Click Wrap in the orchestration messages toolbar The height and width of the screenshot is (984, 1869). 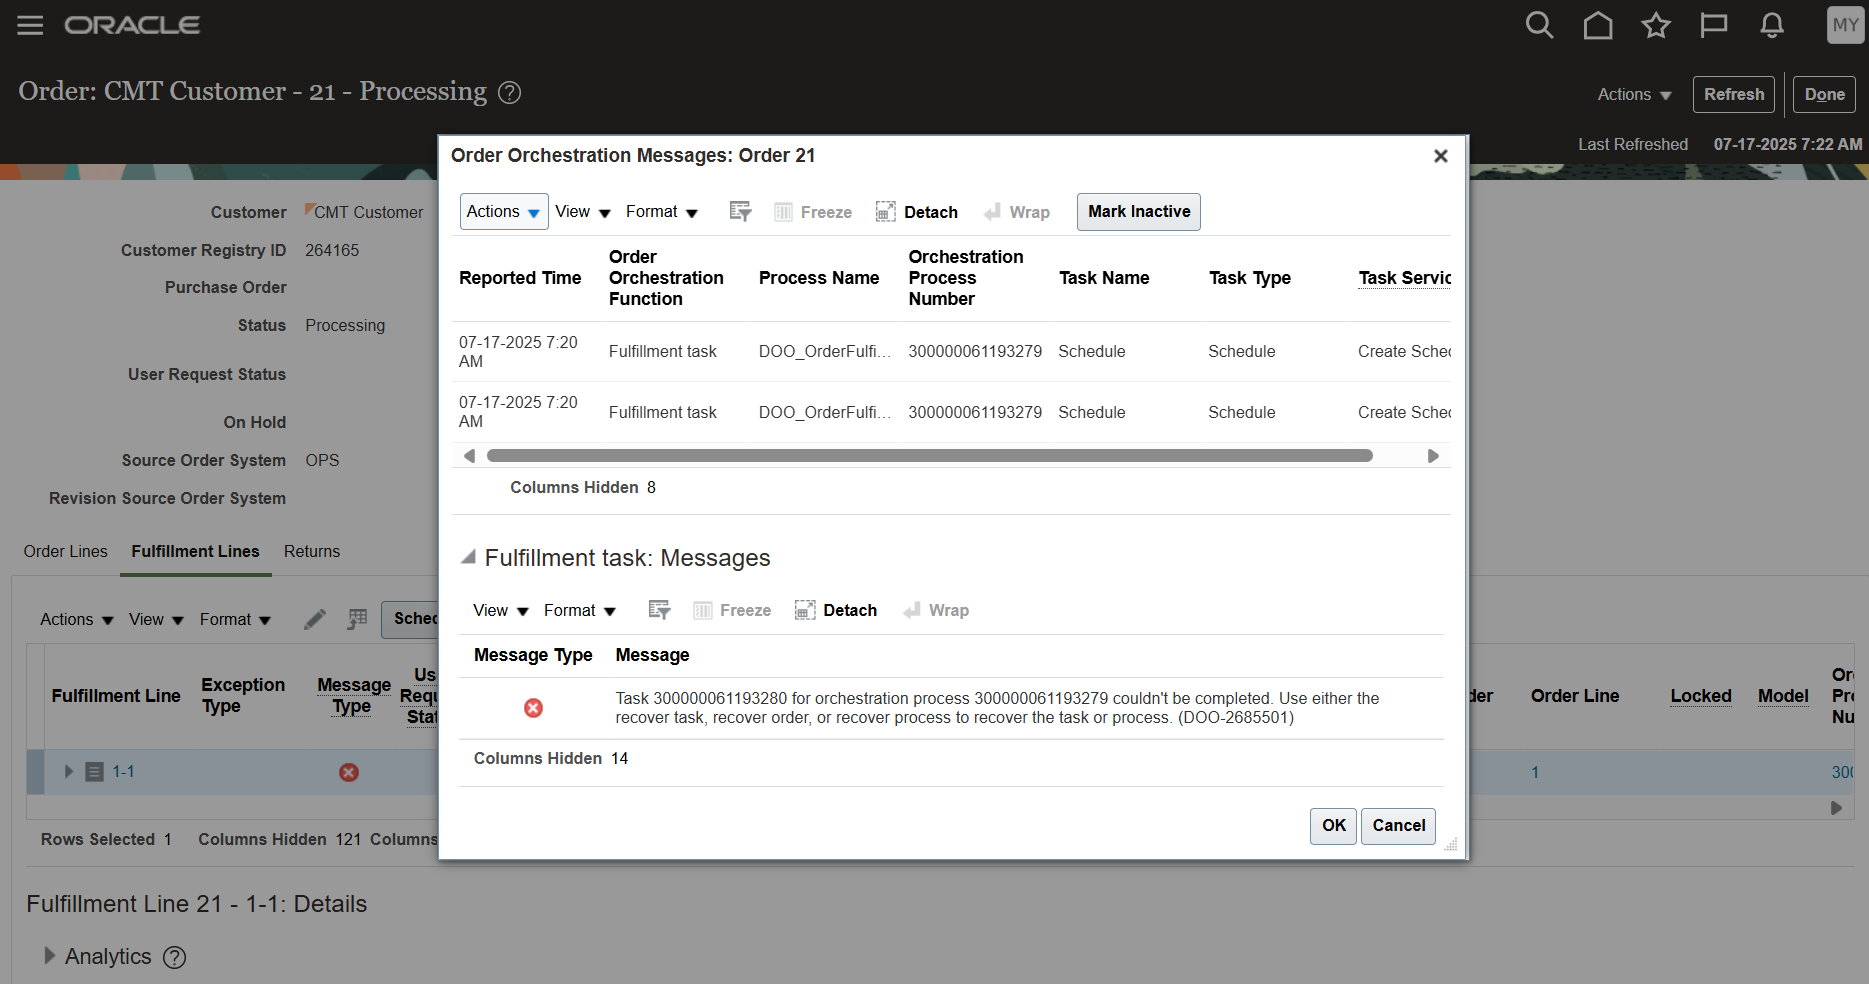(x=1017, y=212)
